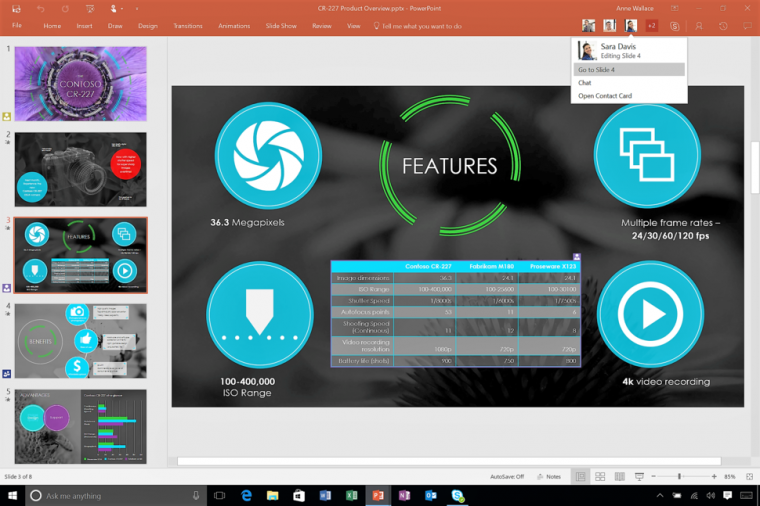Click the Tell me what you want to do box
The image size is (760, 506).
[x=417, y=26]
